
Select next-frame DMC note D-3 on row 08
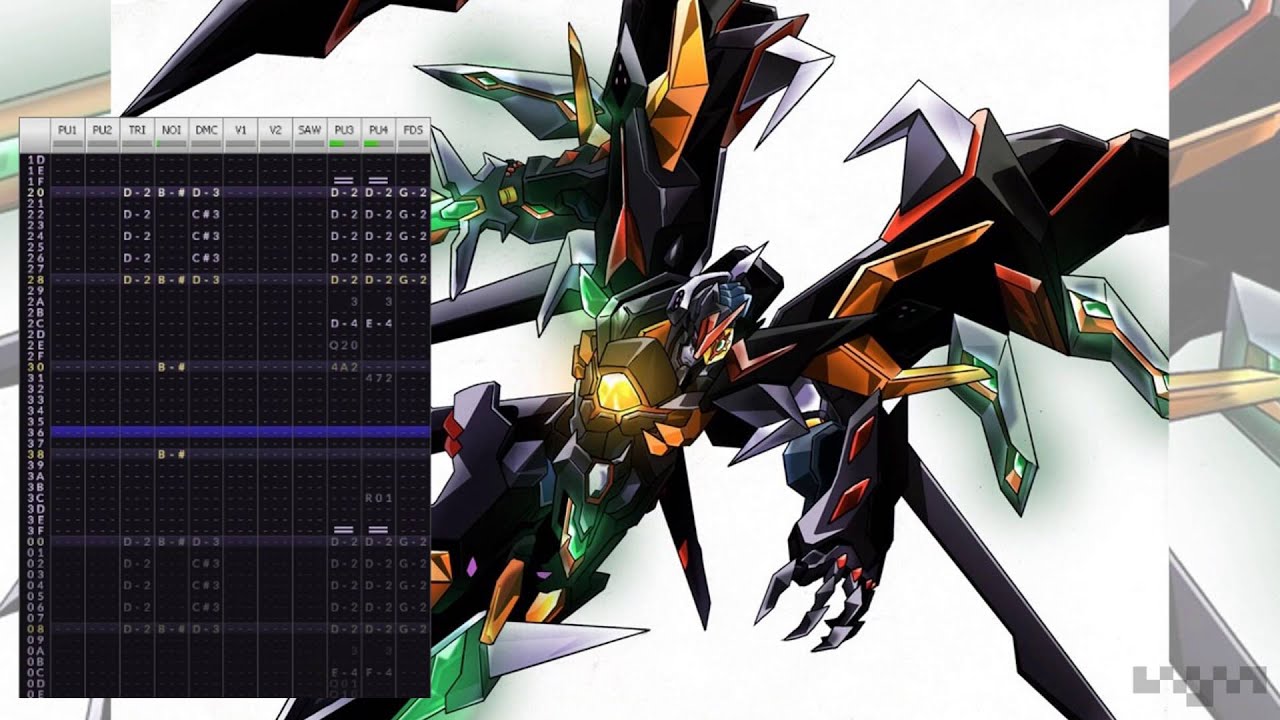(x=206, y=628)
